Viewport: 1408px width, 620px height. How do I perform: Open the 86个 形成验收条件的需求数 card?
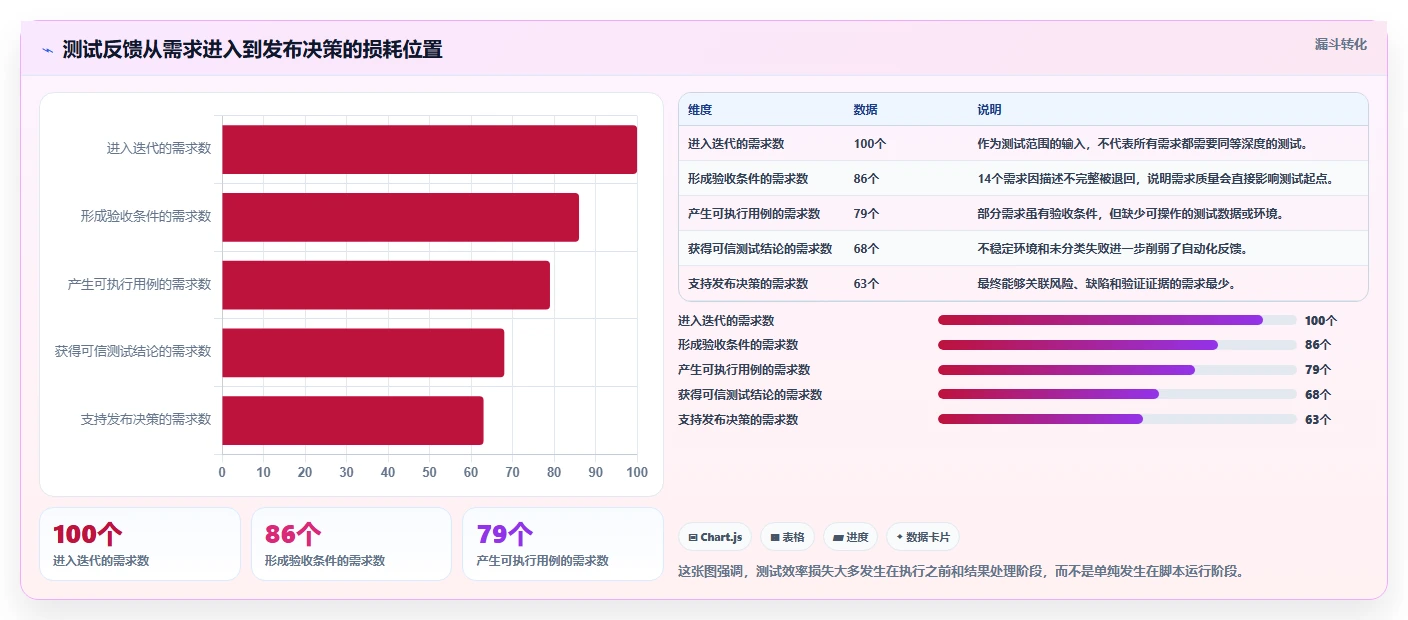point(352,544)
